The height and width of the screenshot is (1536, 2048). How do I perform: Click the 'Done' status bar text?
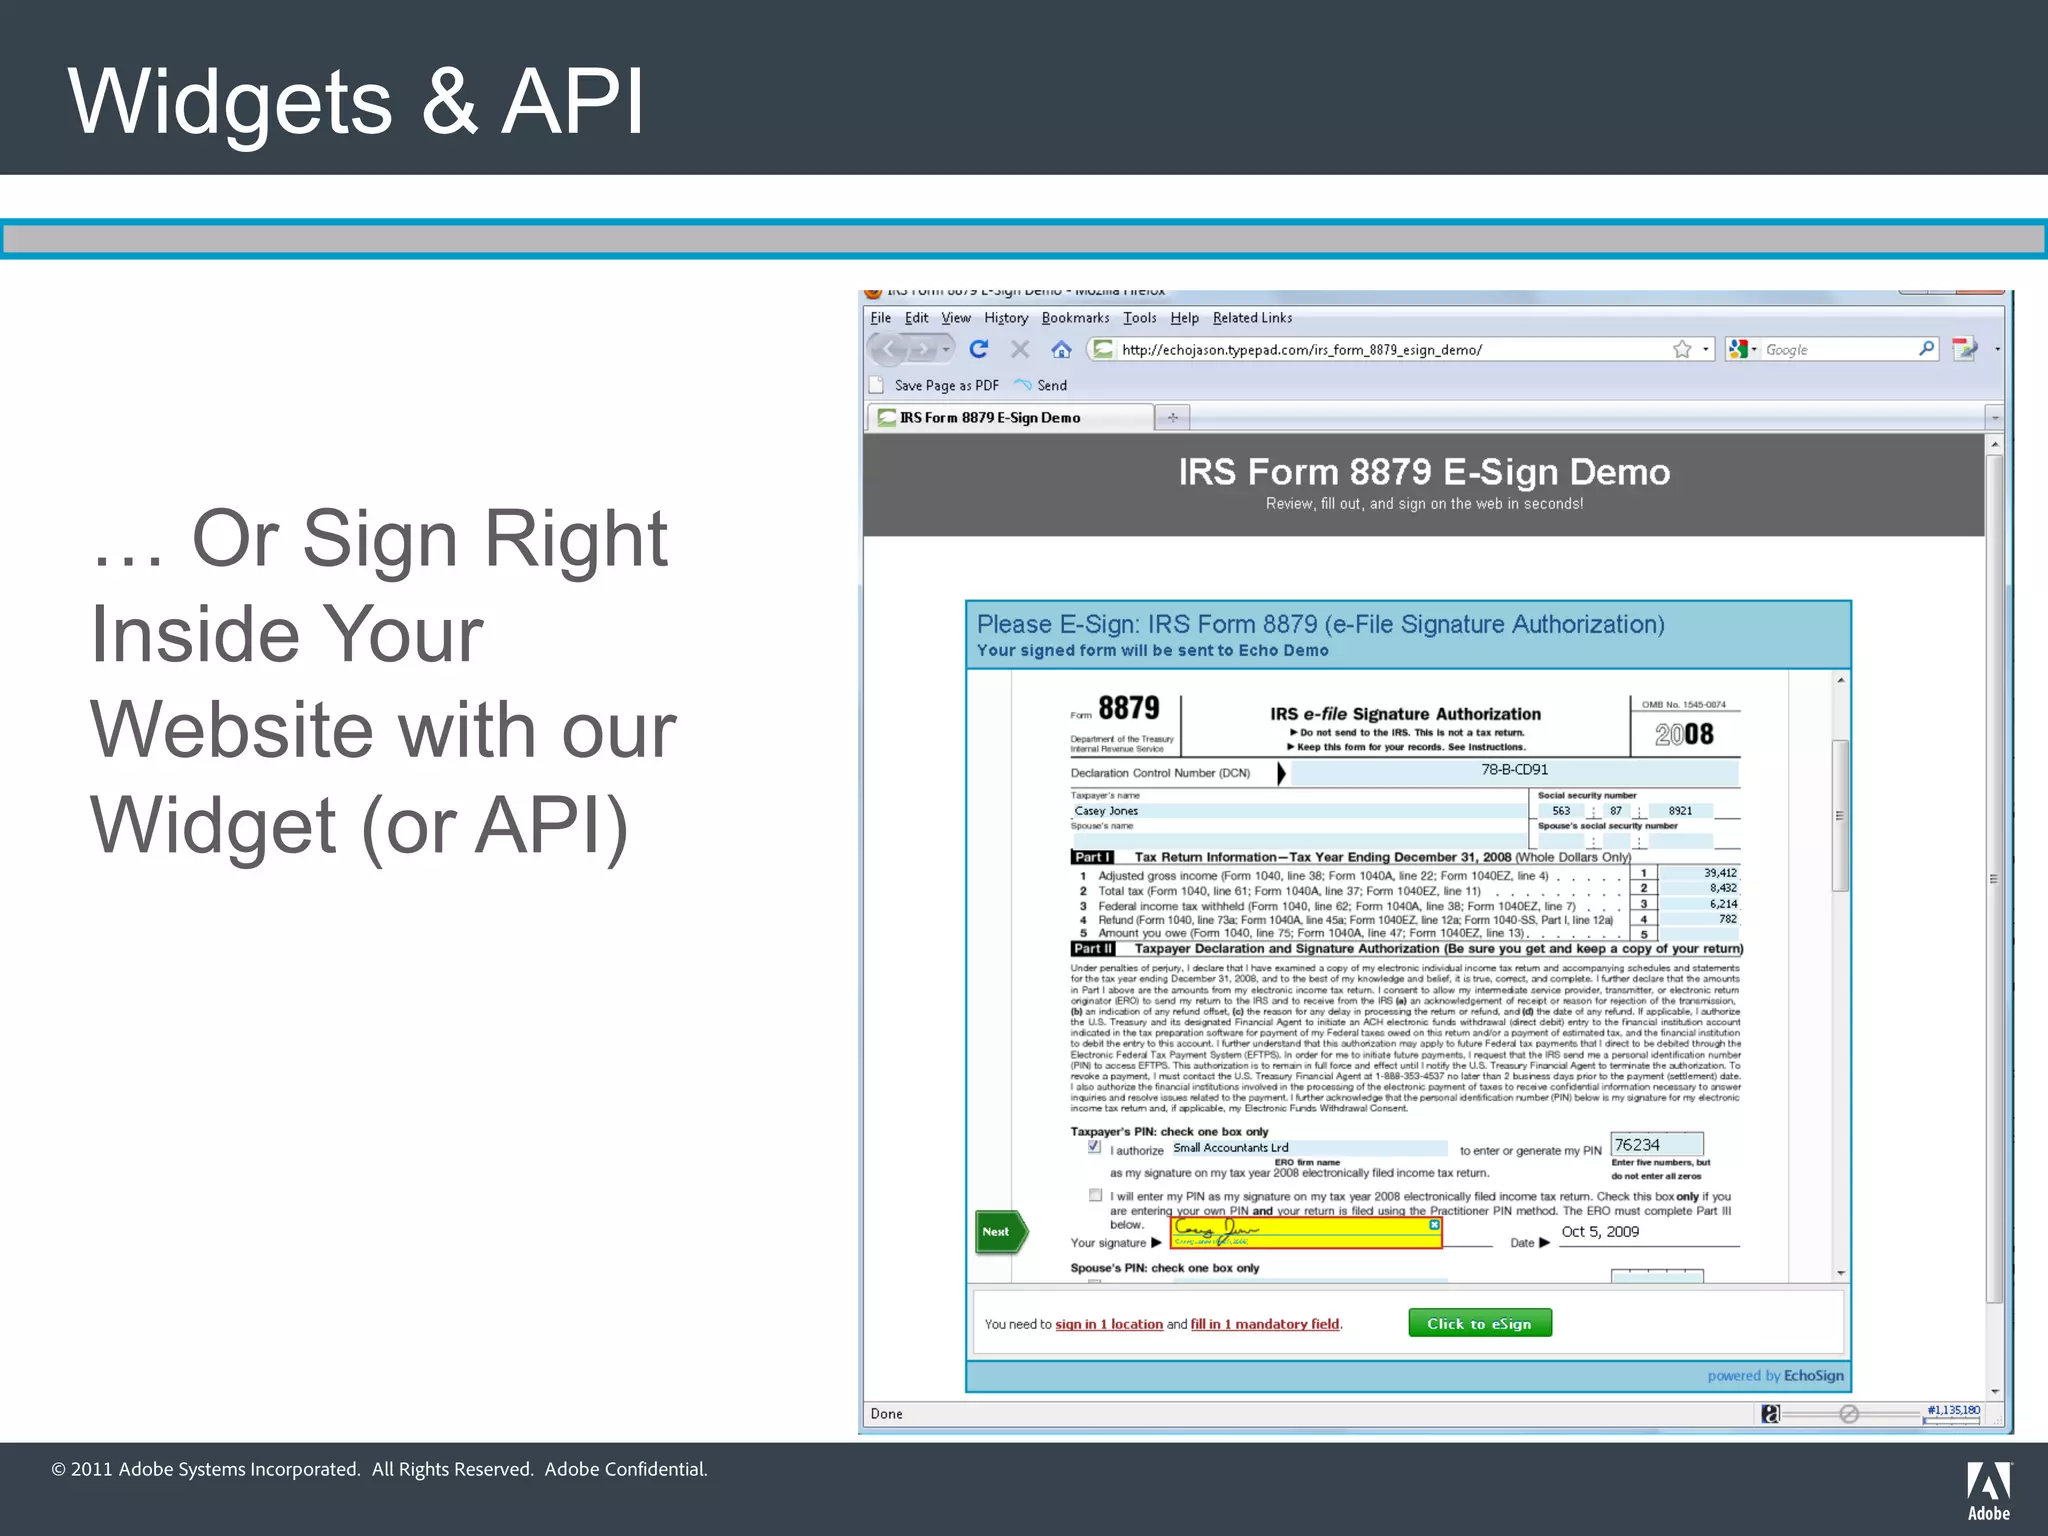pos(886,1414)
